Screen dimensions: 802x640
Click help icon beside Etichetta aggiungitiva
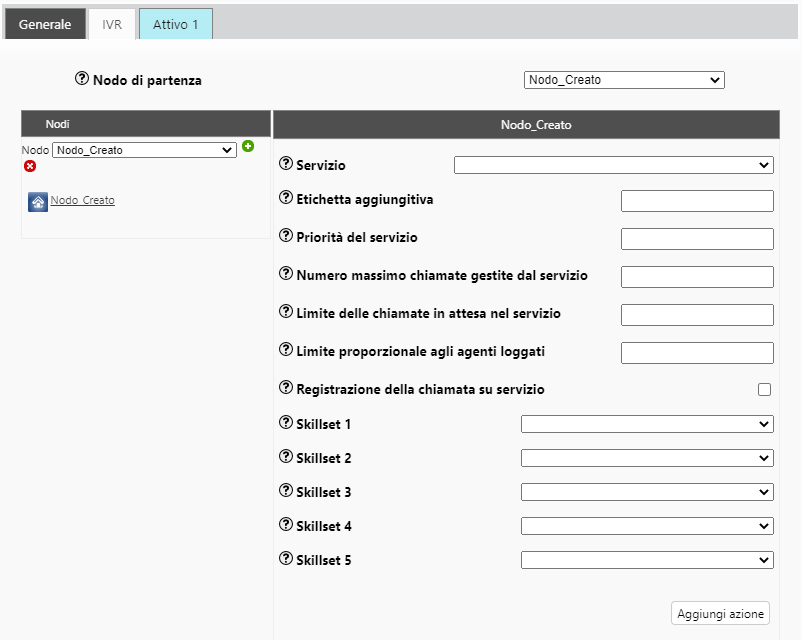click(x=286, y=198)
